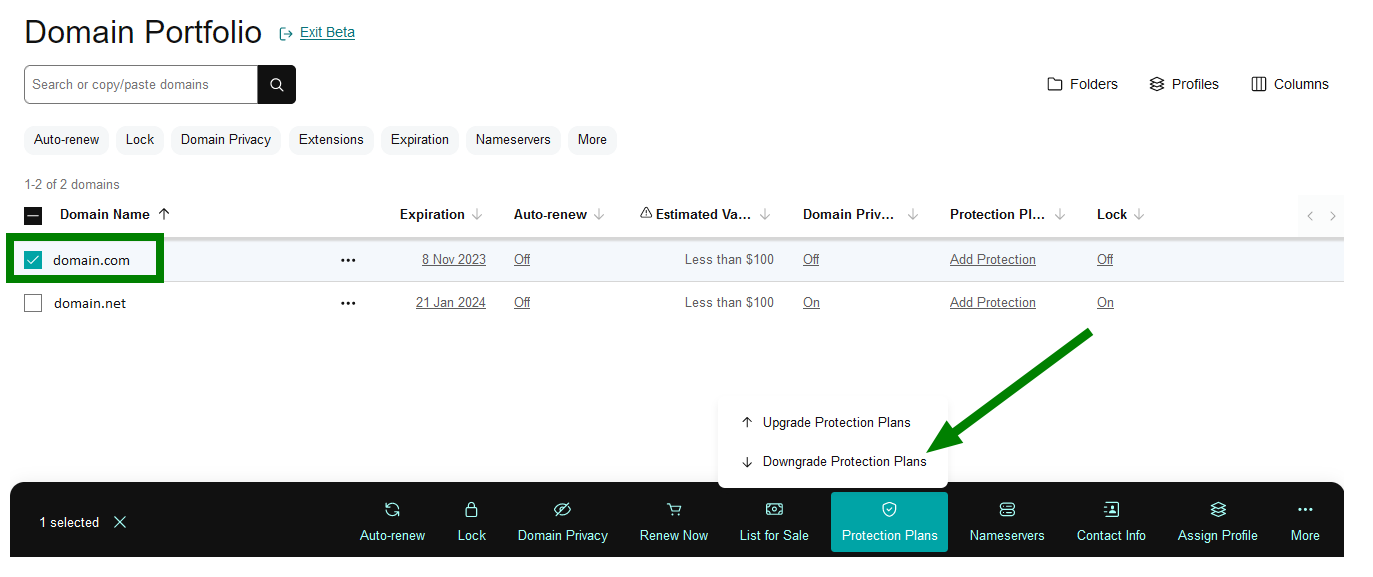1373x577 pixels.
Task: Uncheck the domain.com checkbox
Action: [x=33, y=260]
